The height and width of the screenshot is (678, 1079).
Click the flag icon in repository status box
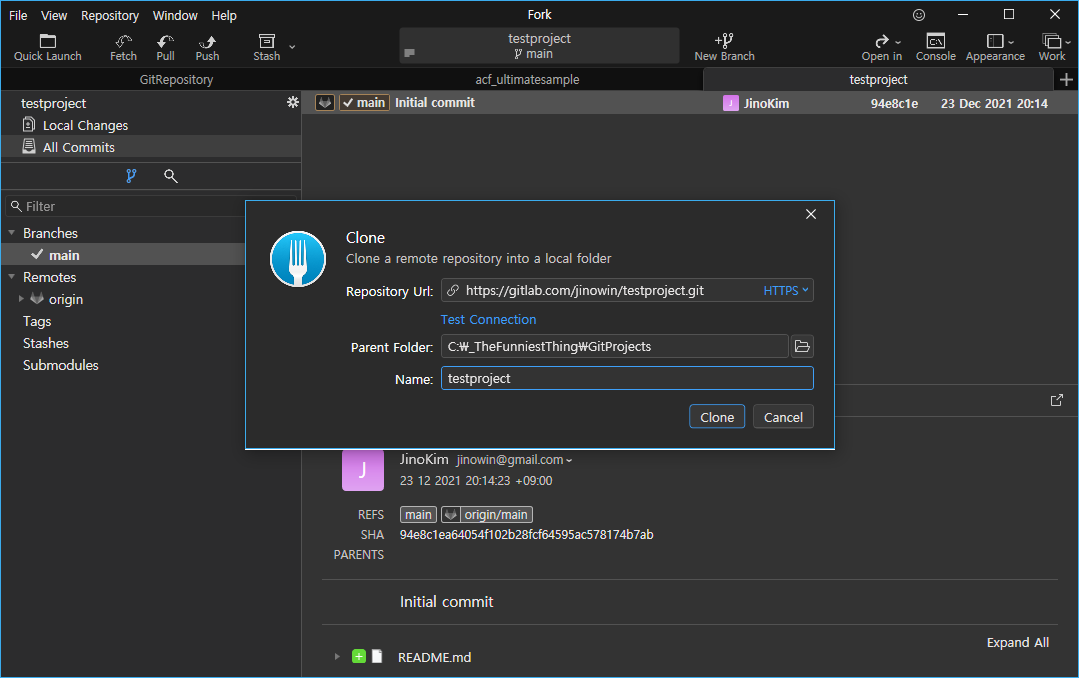pyautogui.click(x=409, y=53)
